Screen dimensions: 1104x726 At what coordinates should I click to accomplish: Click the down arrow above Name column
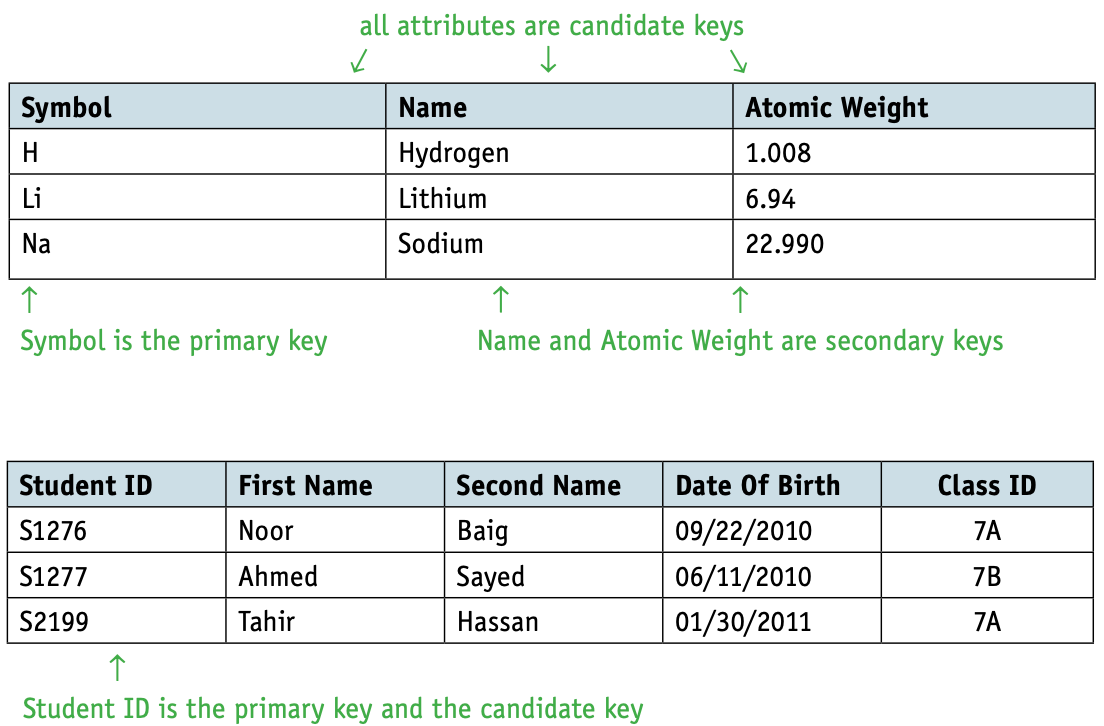tap(548, 60)
